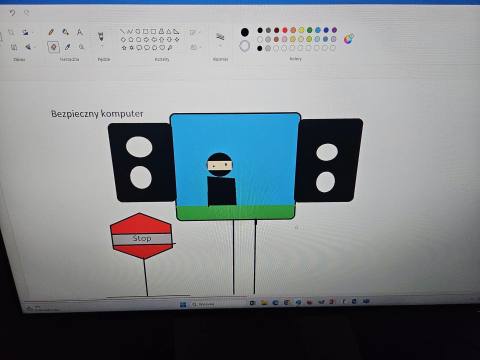Choose the Left arrow shape
Image resolution: width=480 pixels, height=360 pixels.
tap(154, 40)
